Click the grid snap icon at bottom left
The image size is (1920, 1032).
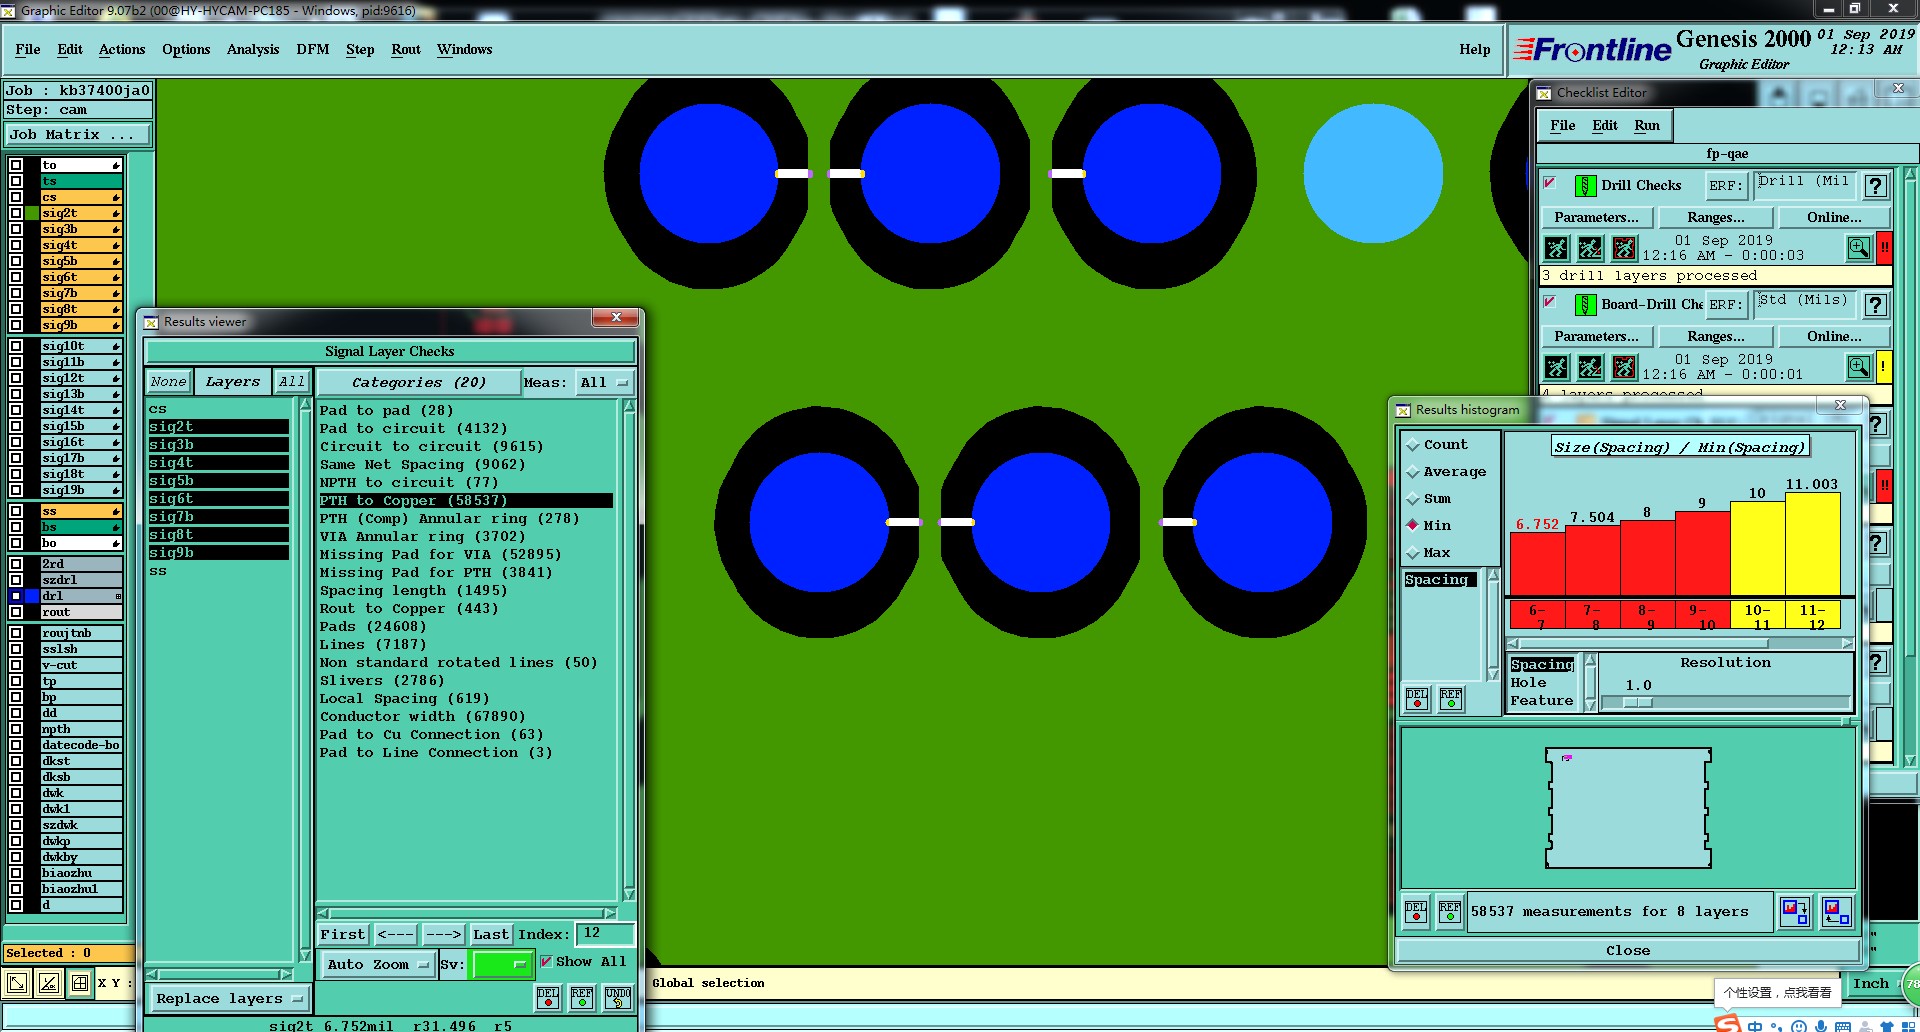80,983
